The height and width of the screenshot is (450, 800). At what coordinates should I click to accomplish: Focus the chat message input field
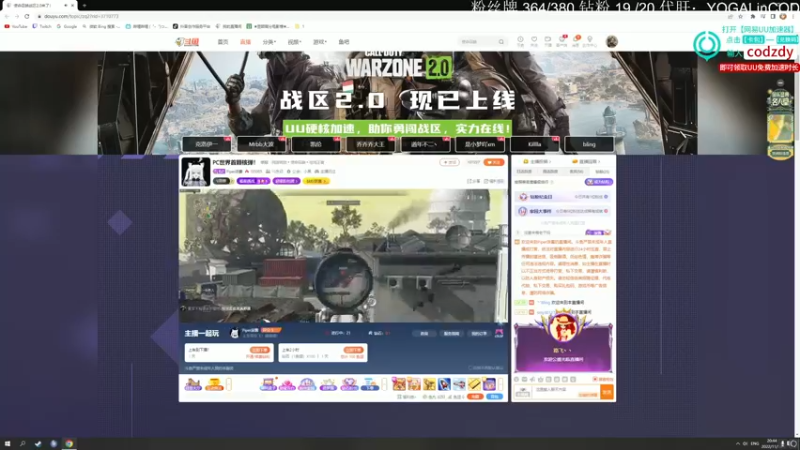[x=566, y=392]
